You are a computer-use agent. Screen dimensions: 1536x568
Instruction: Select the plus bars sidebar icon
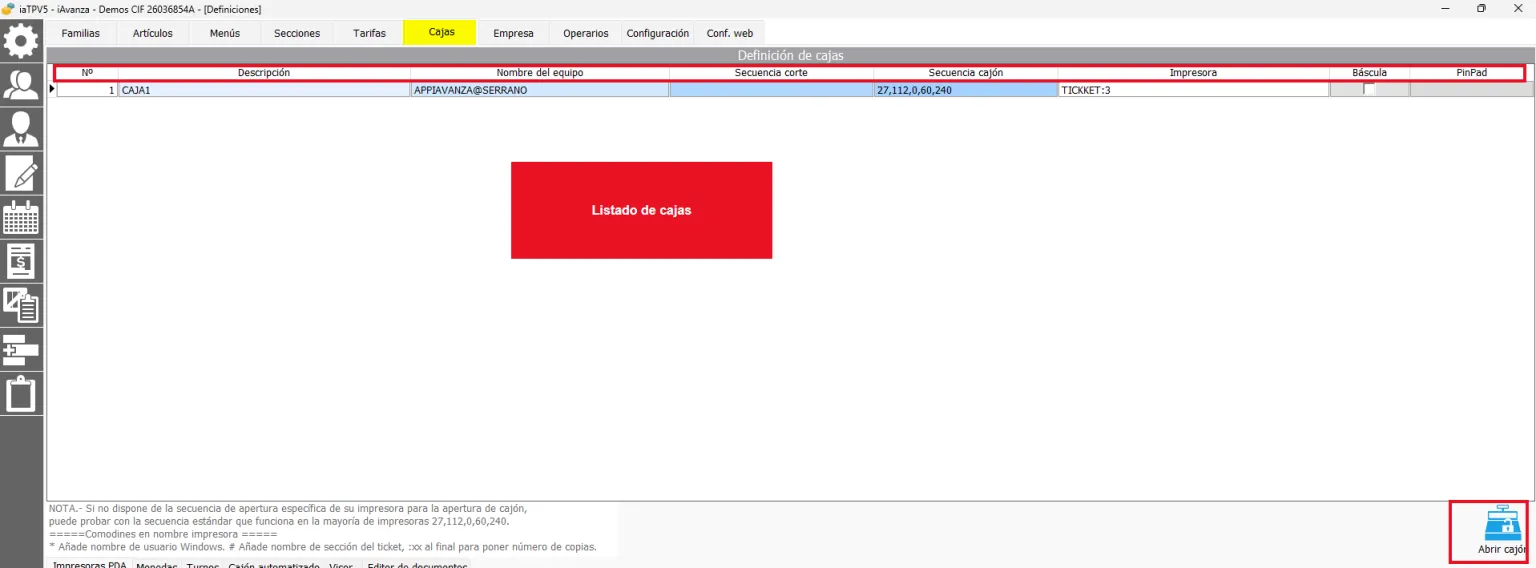coord(21,349)
